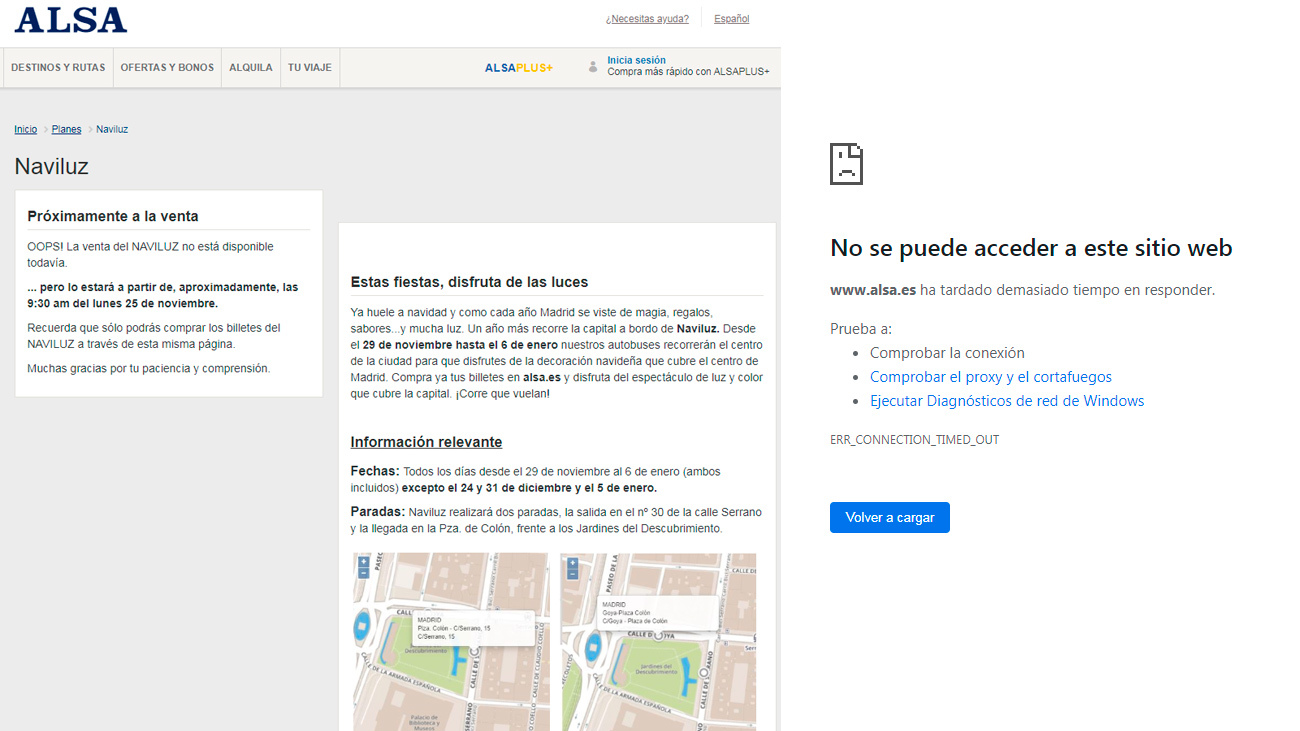Image resolution: width=1300 pixels, height=731 pixels.
Task: Navigate to Inicio via breadcrumb
Action: (x=25, y=128)
